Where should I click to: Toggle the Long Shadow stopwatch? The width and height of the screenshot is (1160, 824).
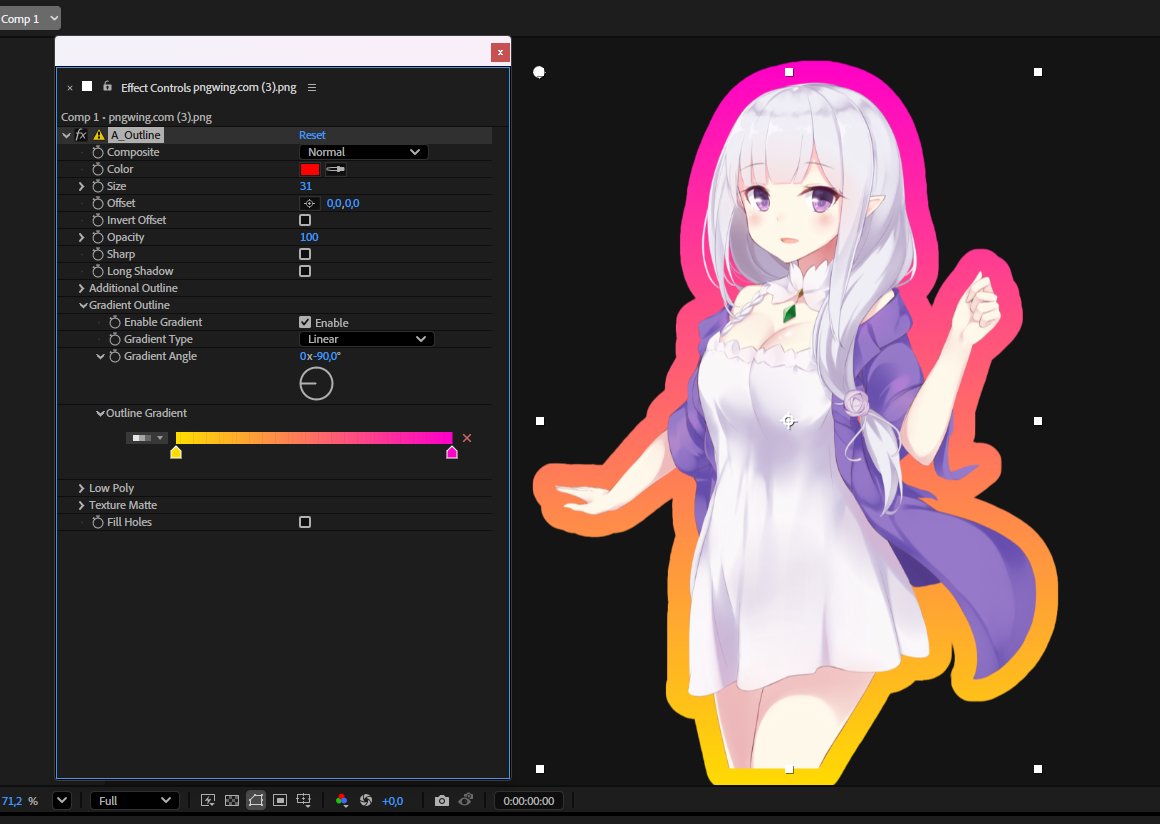coord(98,271)
